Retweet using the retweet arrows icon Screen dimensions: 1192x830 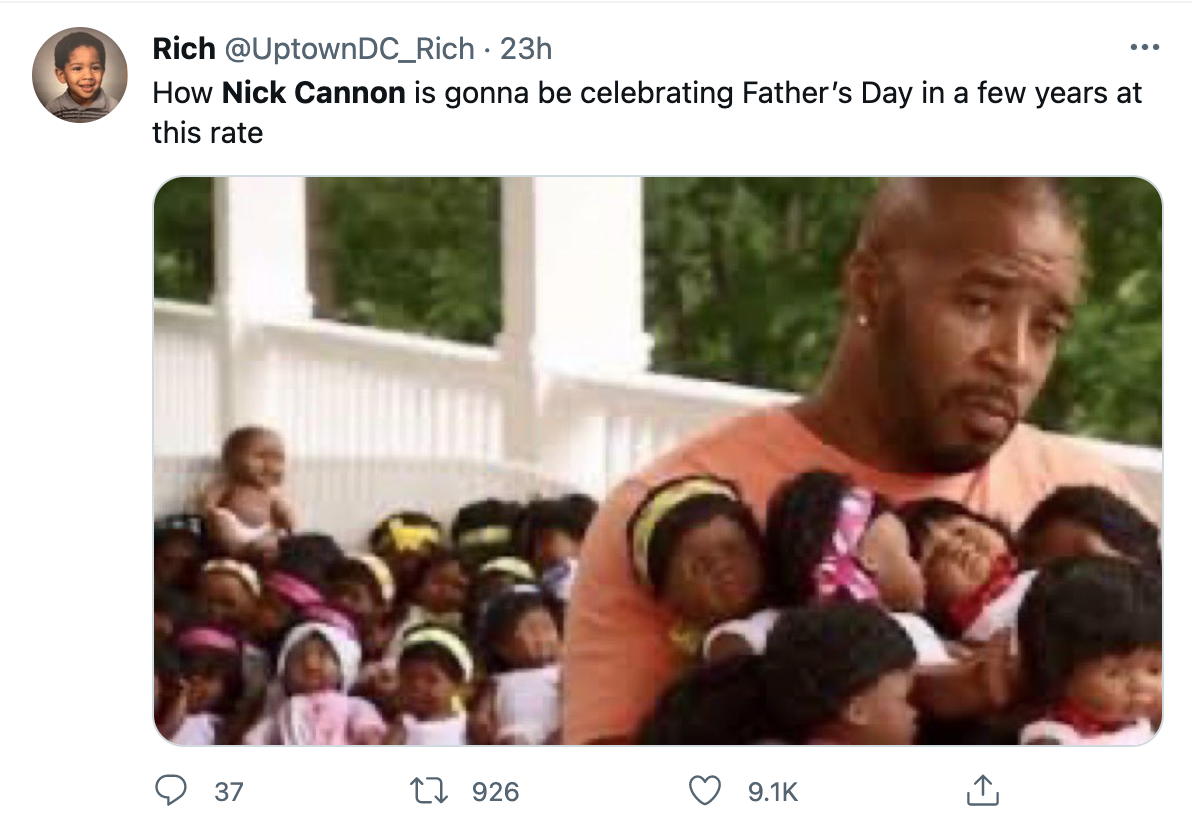[430, 790]
